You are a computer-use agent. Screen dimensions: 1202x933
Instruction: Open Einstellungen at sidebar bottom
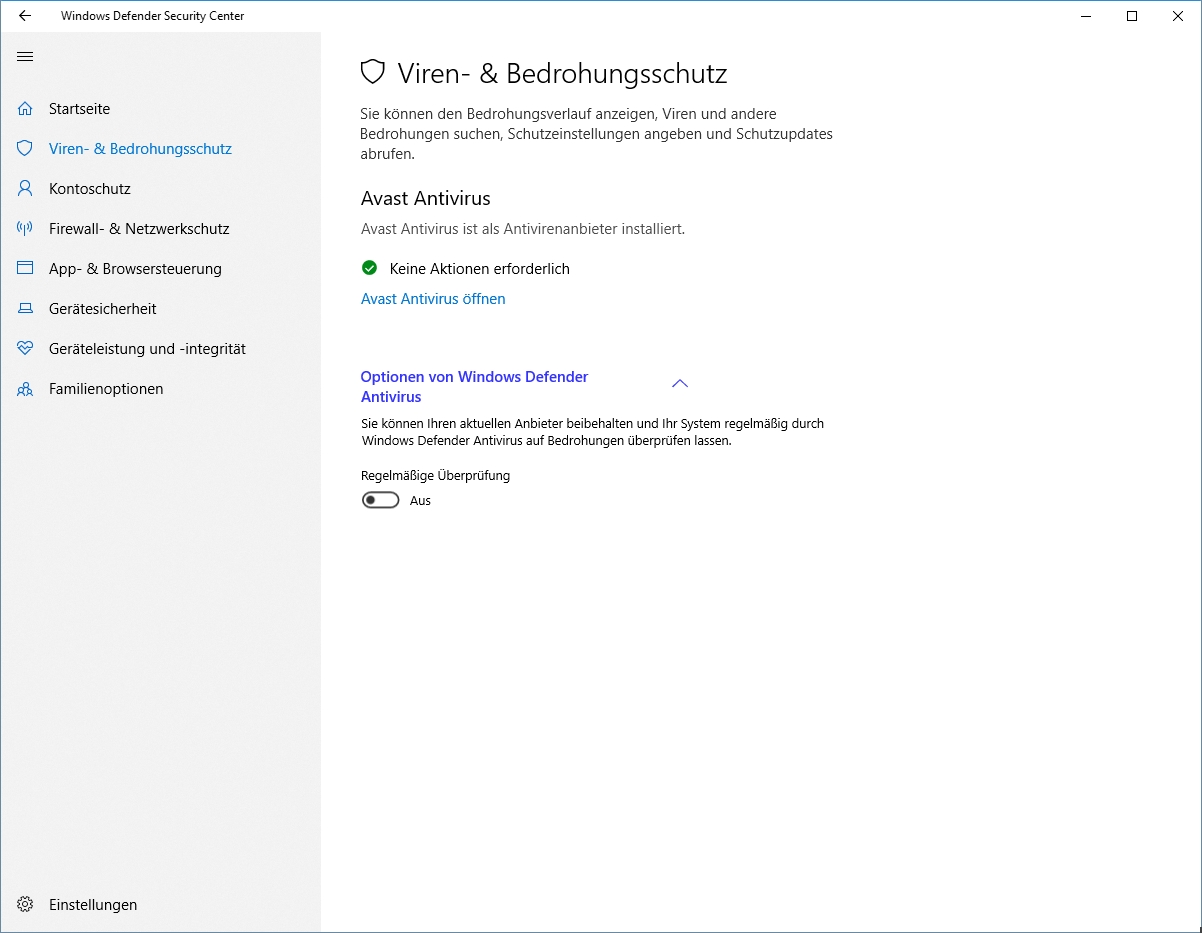93,904
